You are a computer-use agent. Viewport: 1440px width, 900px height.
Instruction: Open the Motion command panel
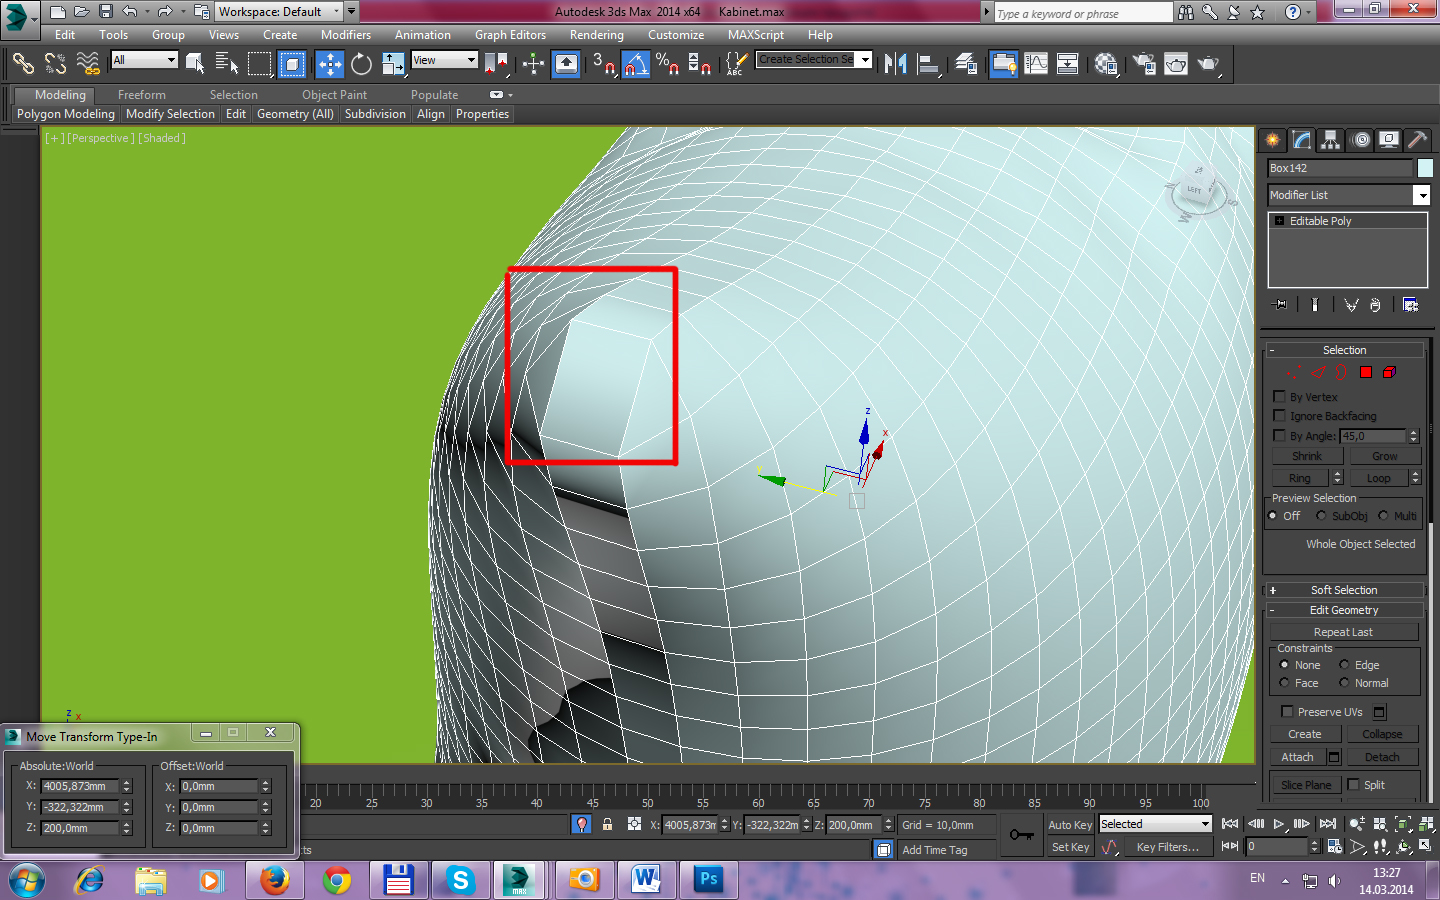tap(1360, 140)
